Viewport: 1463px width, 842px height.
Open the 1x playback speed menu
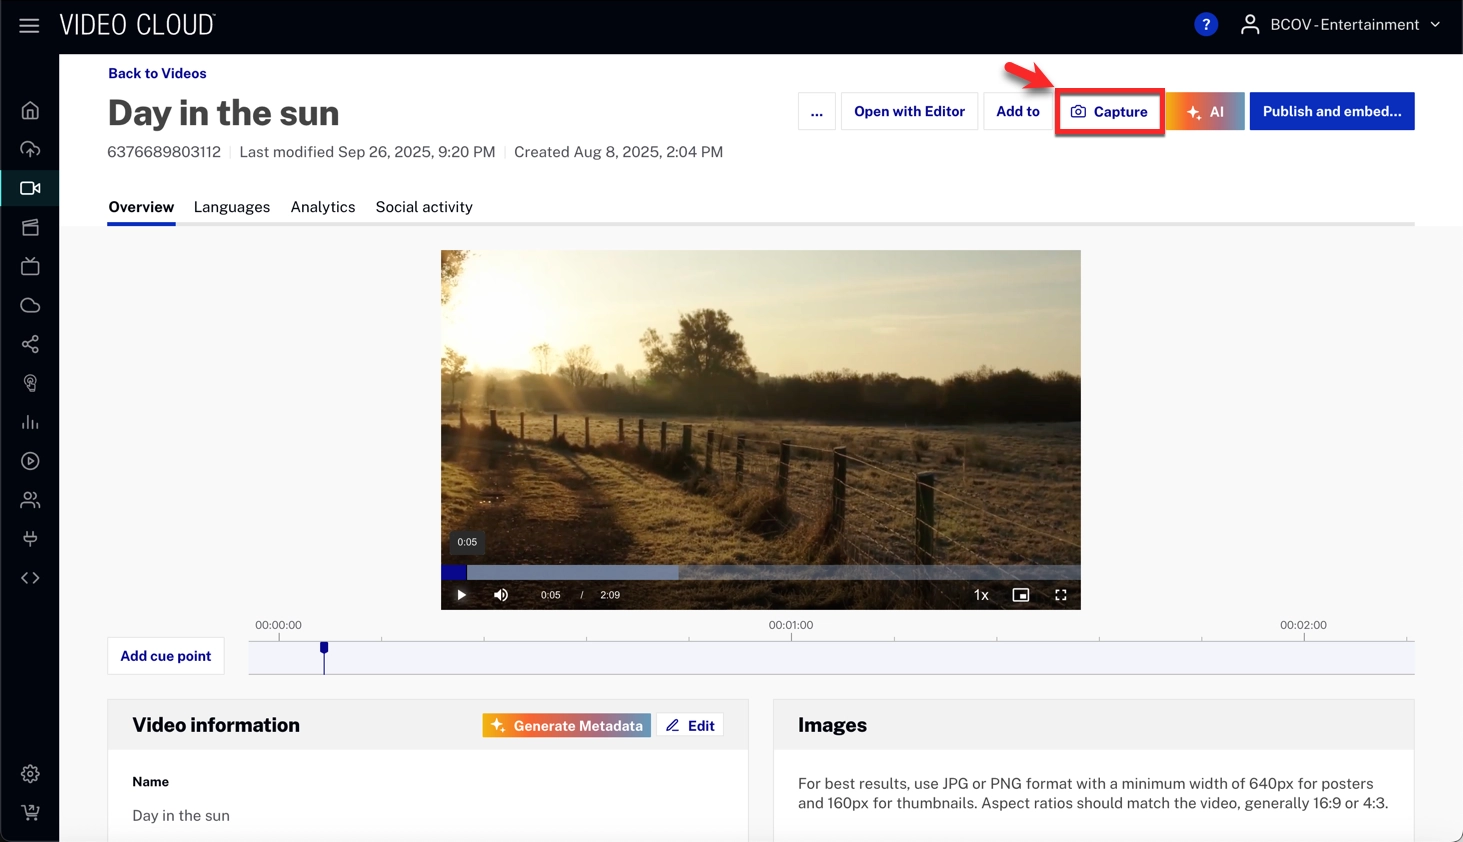tap(981, 595)
